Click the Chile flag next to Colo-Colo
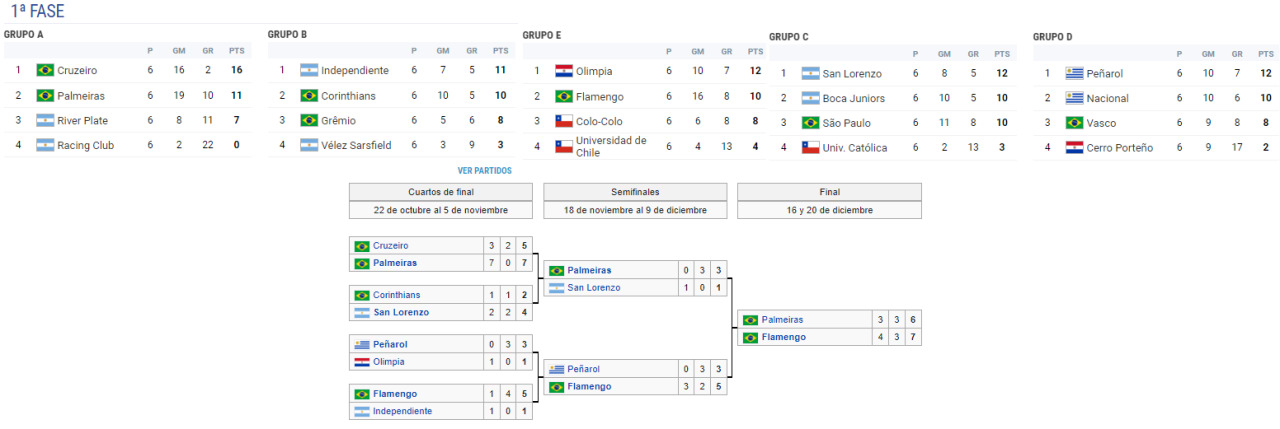 (564, 121)
